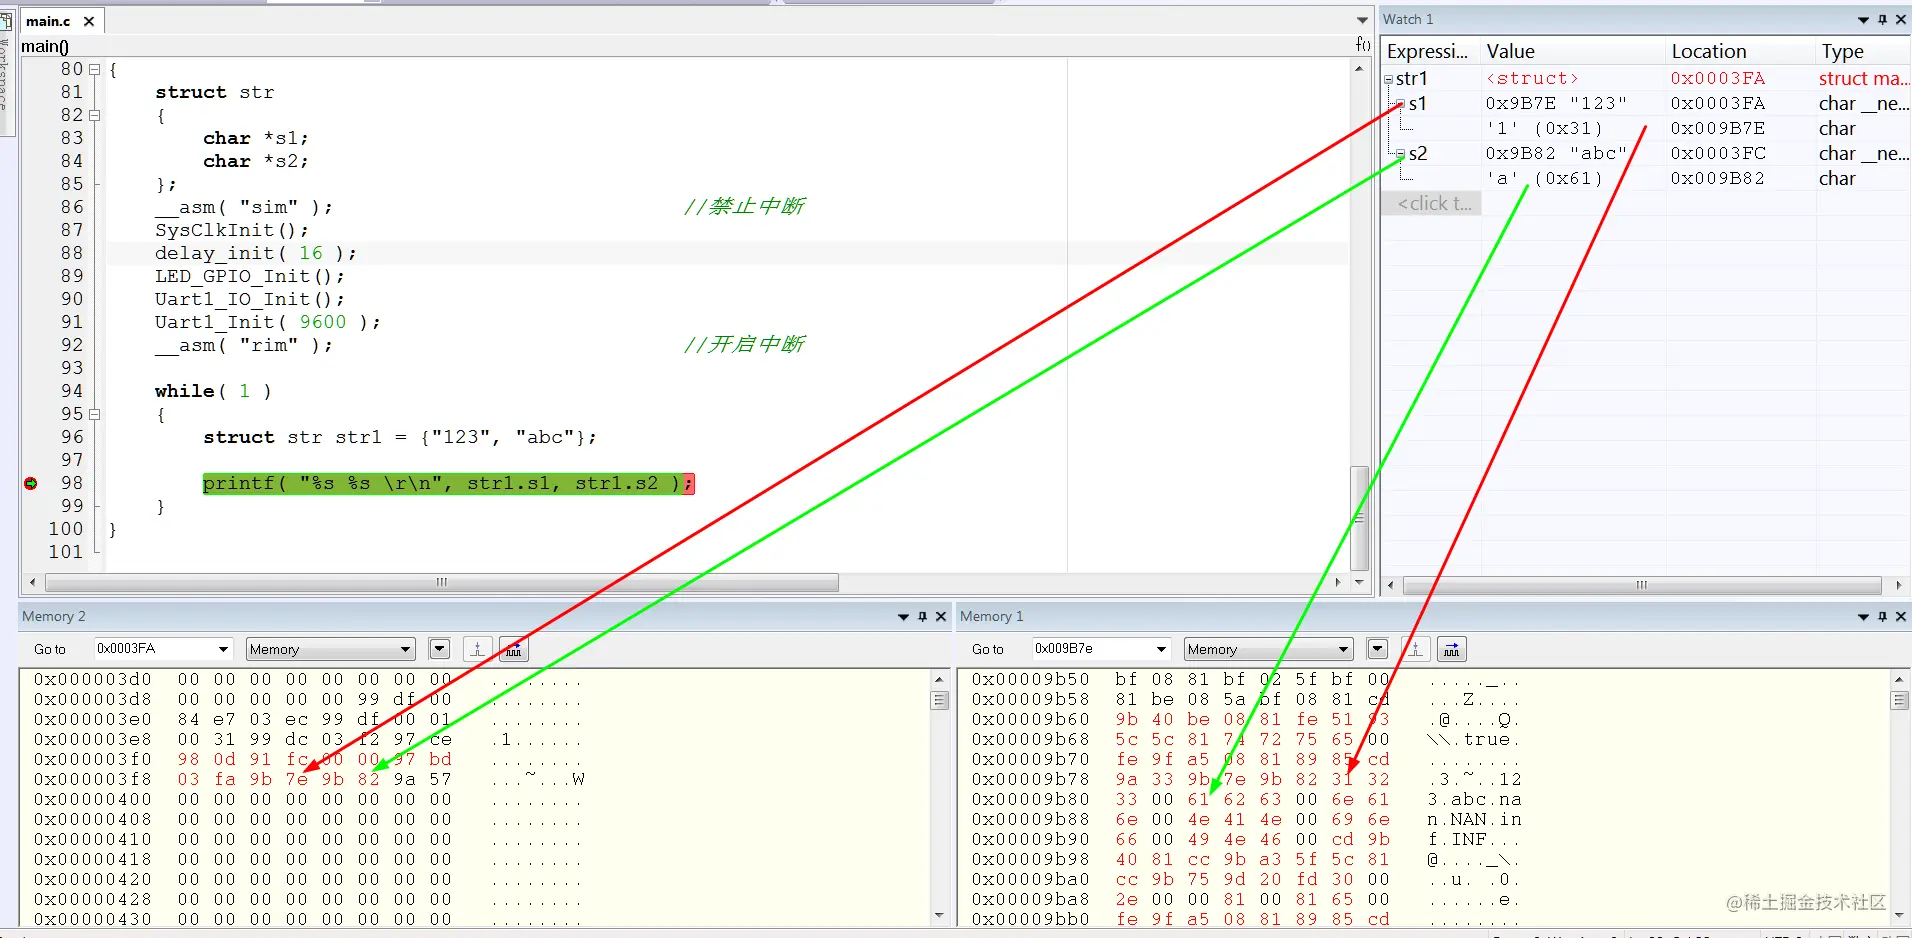Select the s1 value 0x9B7E "123"

point(1556,104)
